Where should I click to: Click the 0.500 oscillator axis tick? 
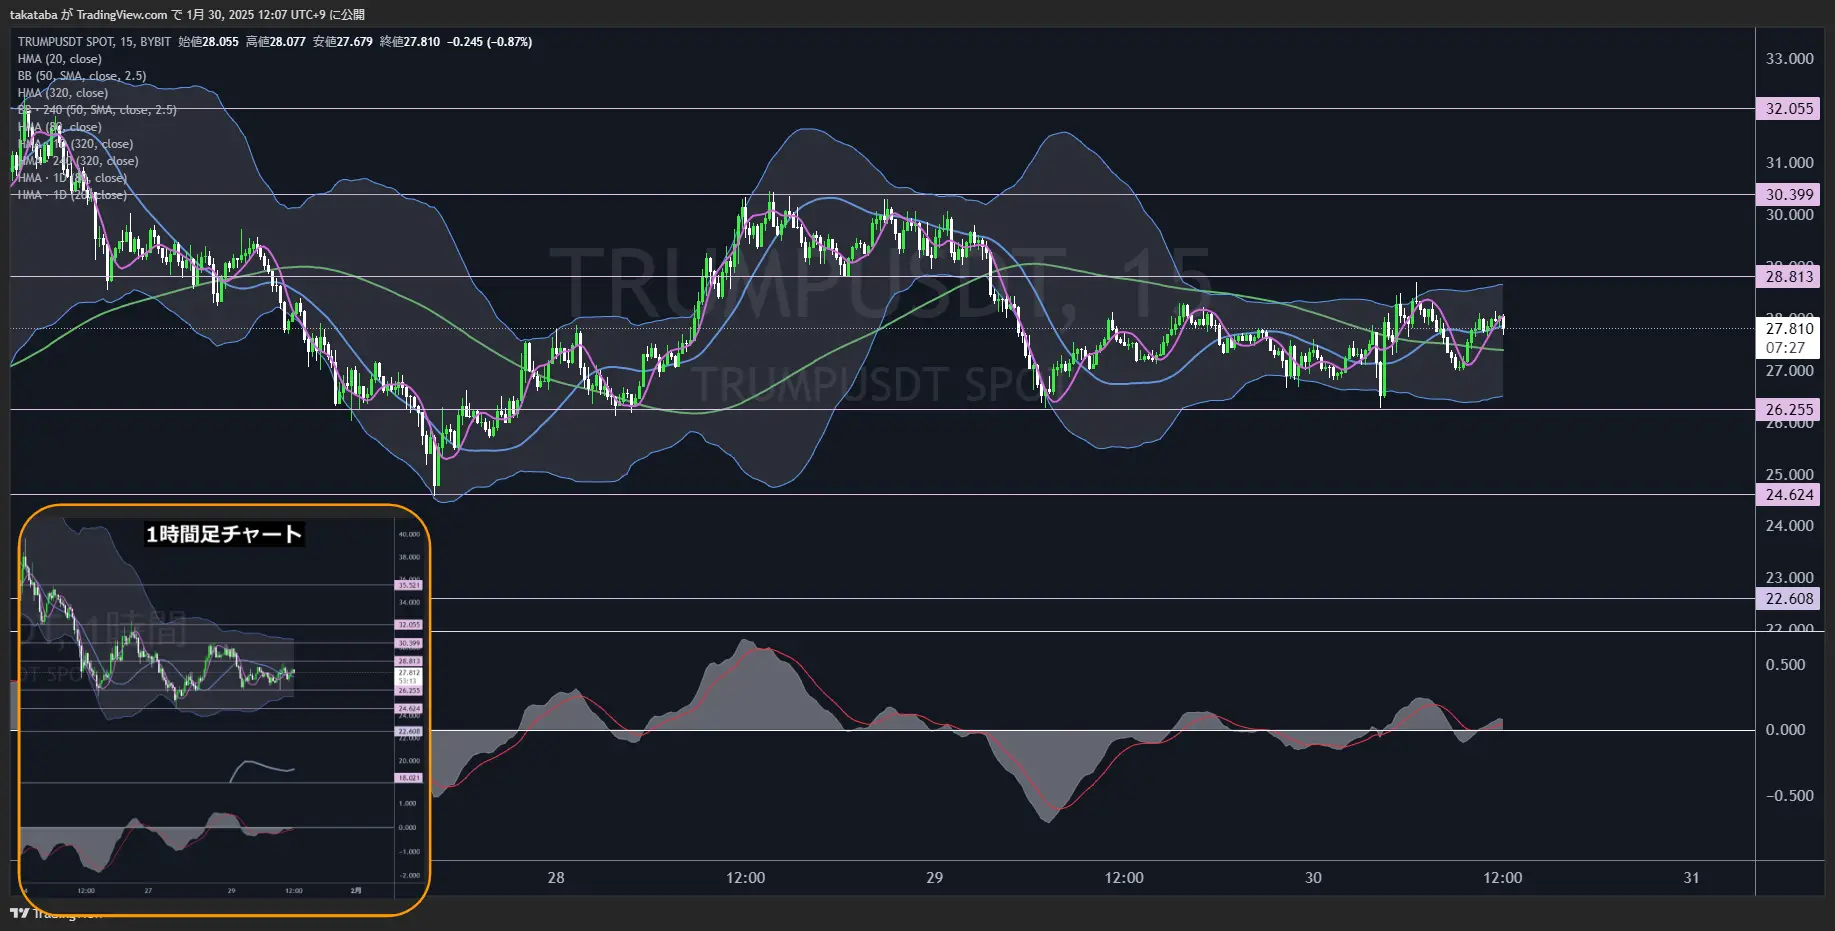pos(1785,665)
